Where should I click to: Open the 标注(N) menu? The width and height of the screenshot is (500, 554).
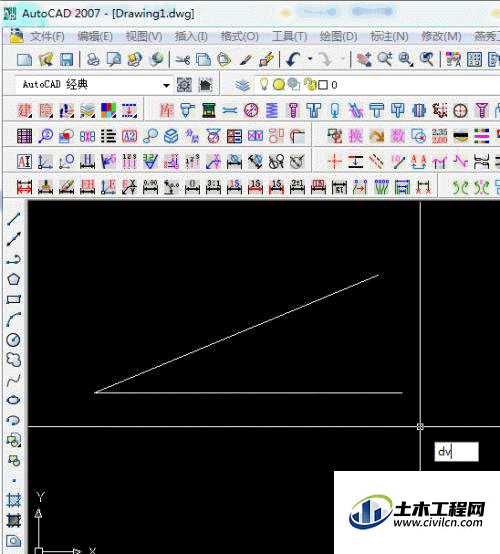pos(389,36)
